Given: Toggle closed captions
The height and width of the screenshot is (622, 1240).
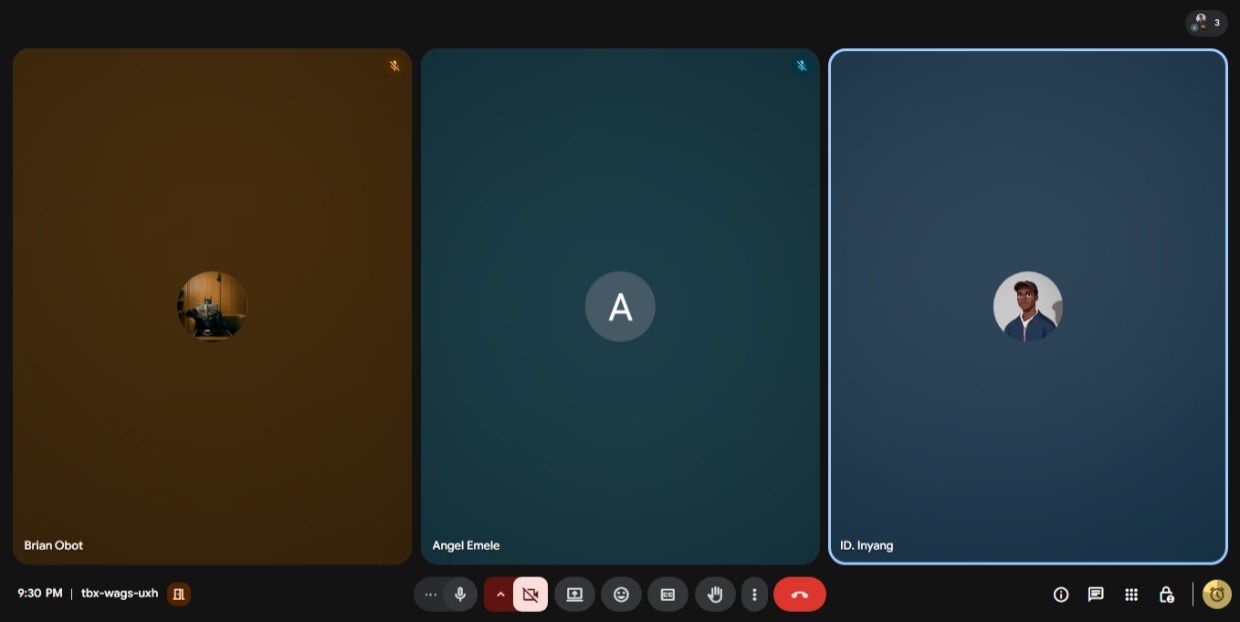Looking at the screenshot, I should coord(667,594).
